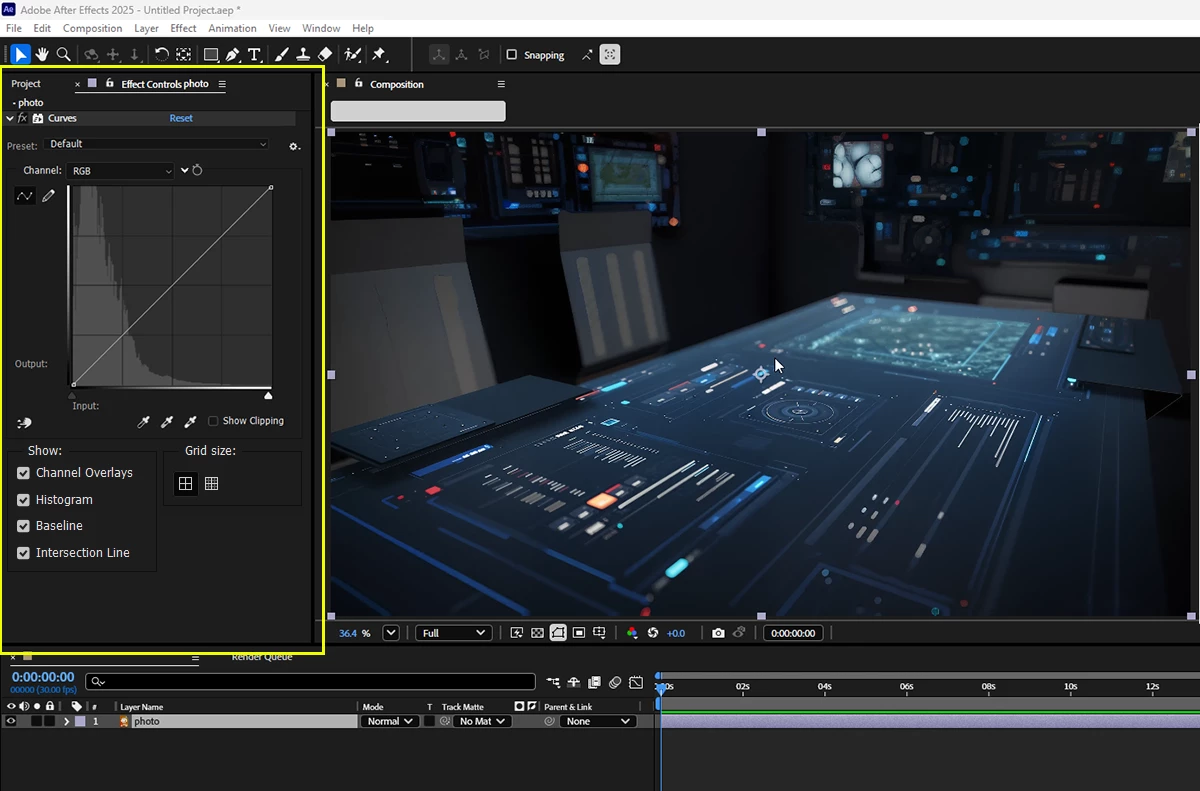Viewport: 1200px width, 791px height.
Task: Select the Puppet Pin tool
Action: point(379,55)
